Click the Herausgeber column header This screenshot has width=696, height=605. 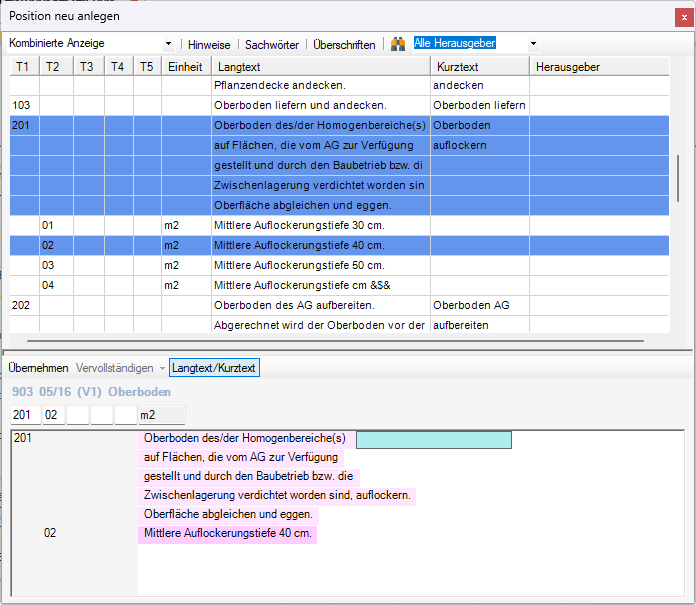point(599,67)
